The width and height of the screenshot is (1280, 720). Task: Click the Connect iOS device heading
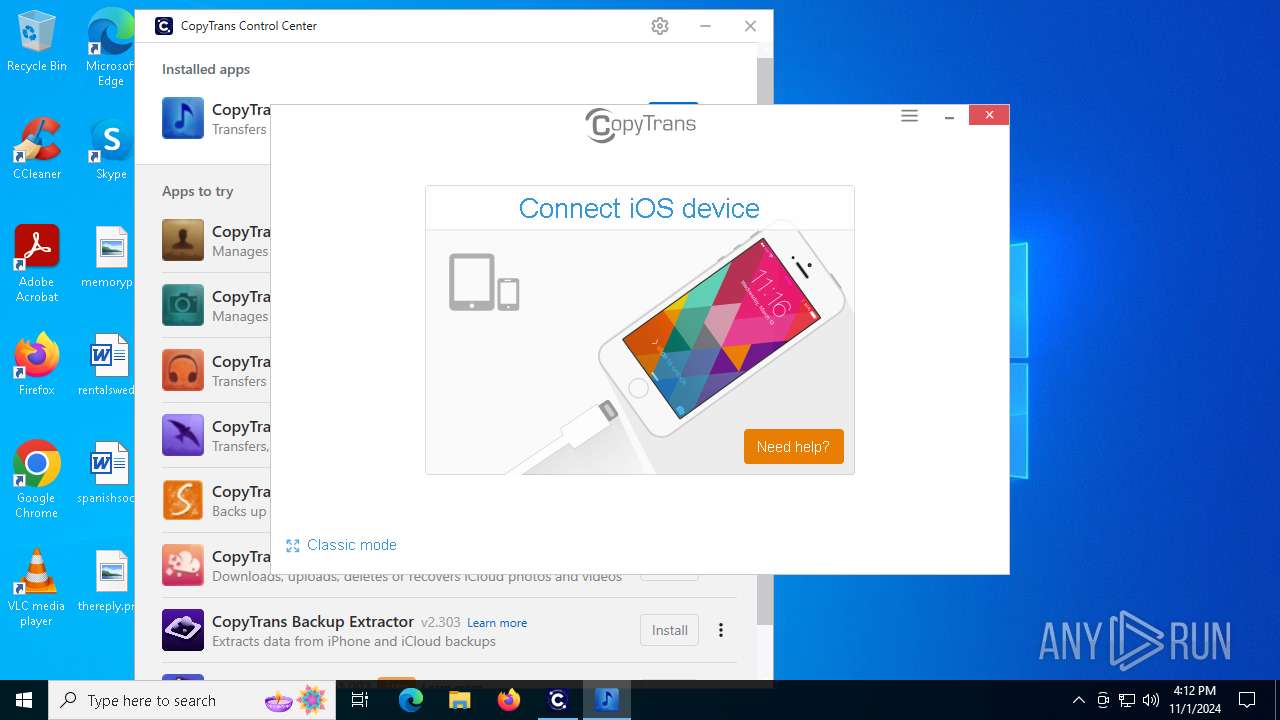click(x=639, y=208)
